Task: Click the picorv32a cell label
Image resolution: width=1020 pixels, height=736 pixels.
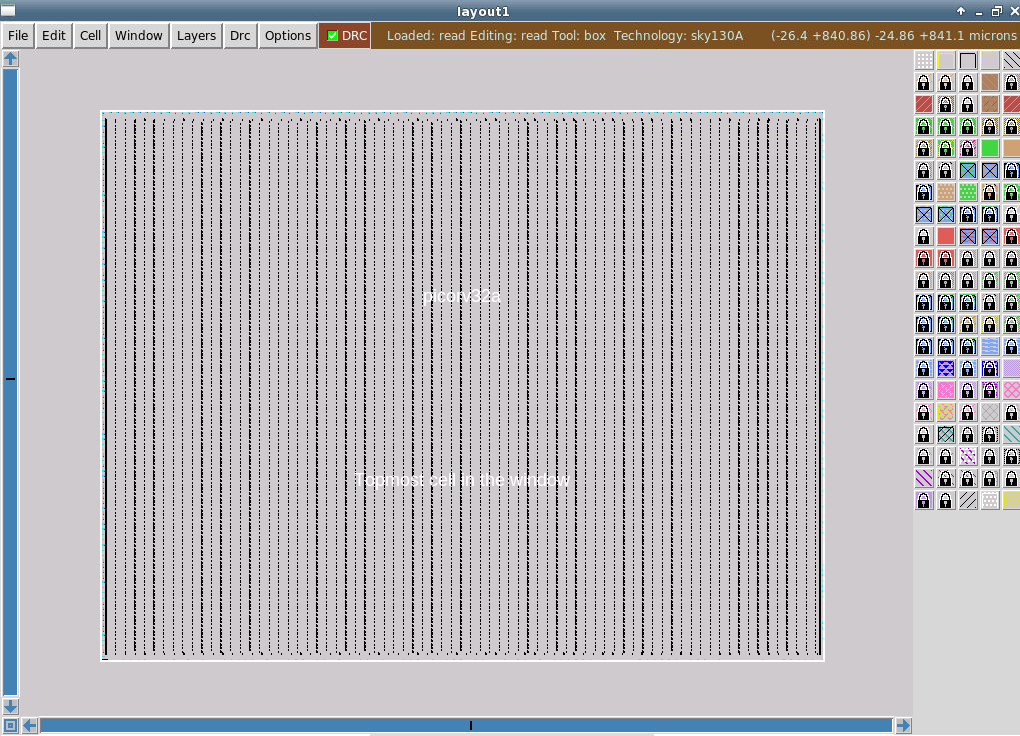Action: click(461, 296)
